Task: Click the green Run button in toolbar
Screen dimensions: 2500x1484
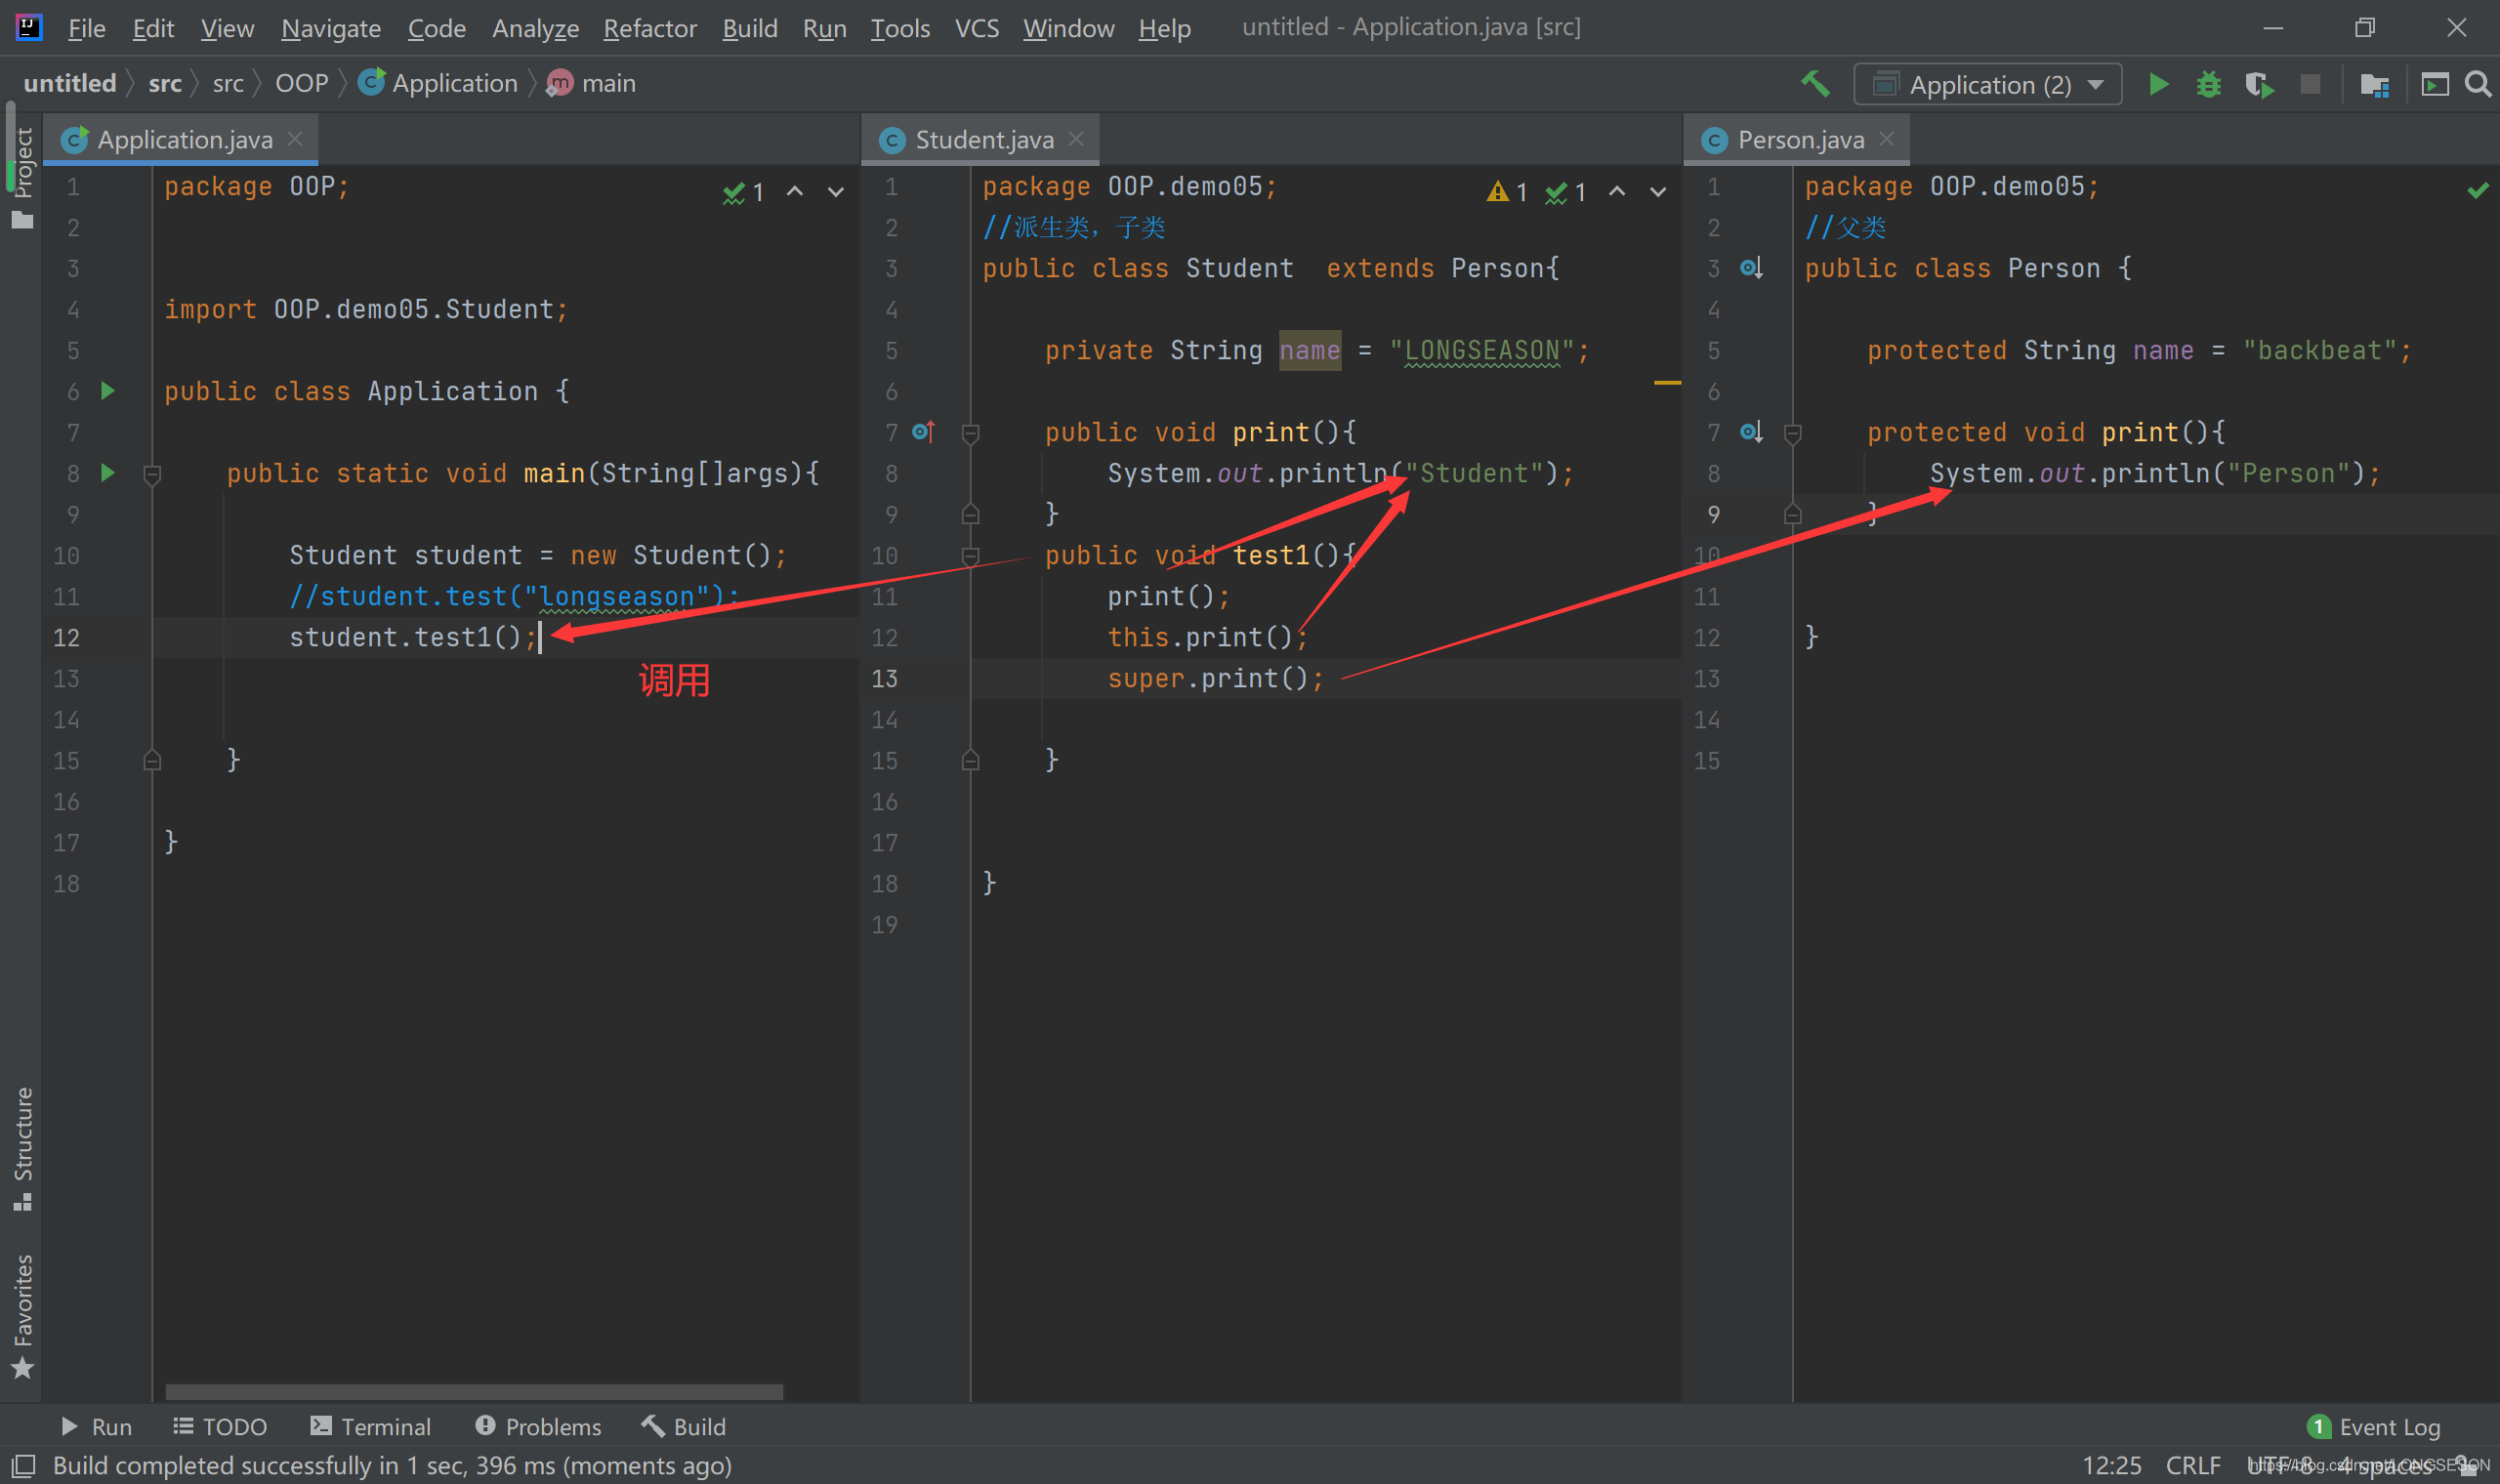Action: [2158, 85]
